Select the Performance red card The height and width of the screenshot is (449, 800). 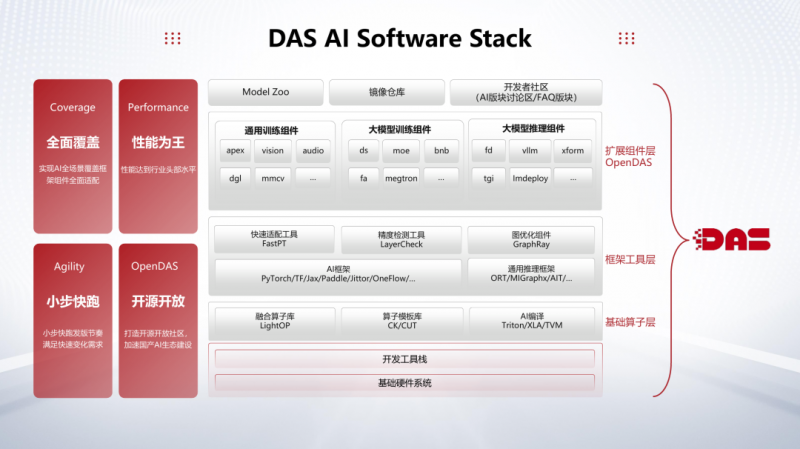(x=159, y=155)
